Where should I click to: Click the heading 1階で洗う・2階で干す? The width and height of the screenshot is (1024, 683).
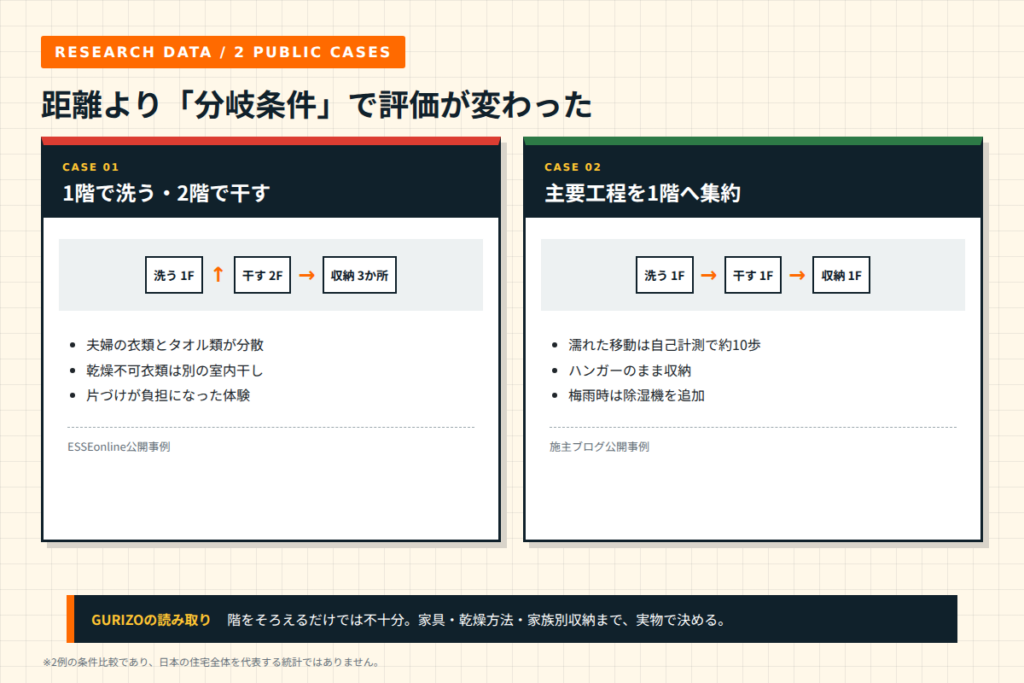pyautogui.click(x=166, y=193)
